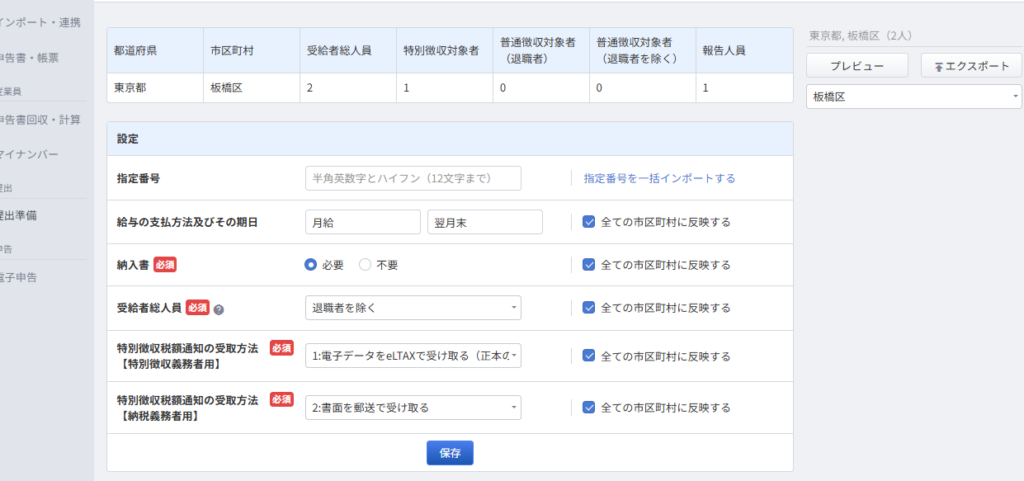1024x481 pixels.
Task: Click the 指定番号 input field
Action: pos(412,178)
